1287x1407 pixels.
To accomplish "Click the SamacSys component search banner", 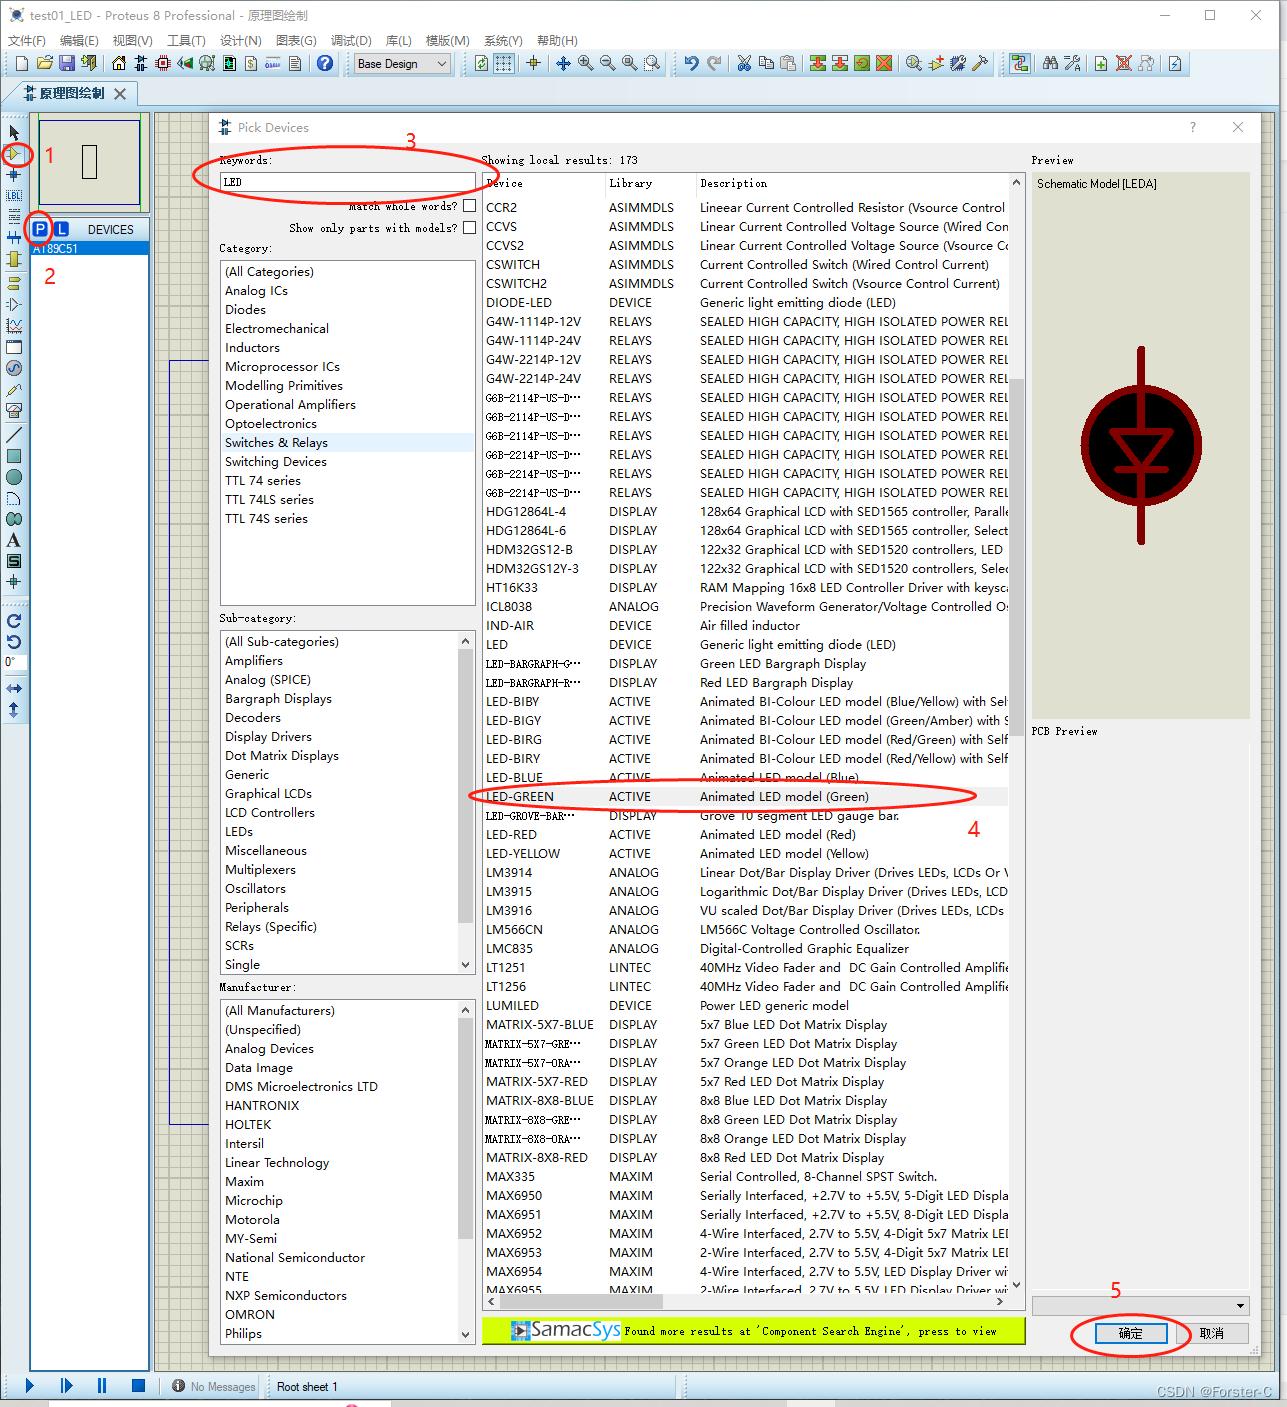I will tap(753, 1330).
